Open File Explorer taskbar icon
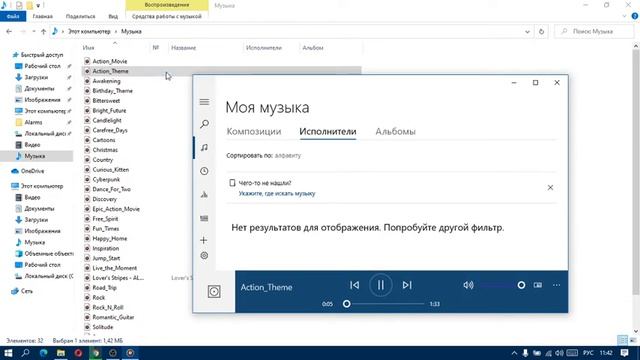The image size is (640, 360). tap(61, 353)
